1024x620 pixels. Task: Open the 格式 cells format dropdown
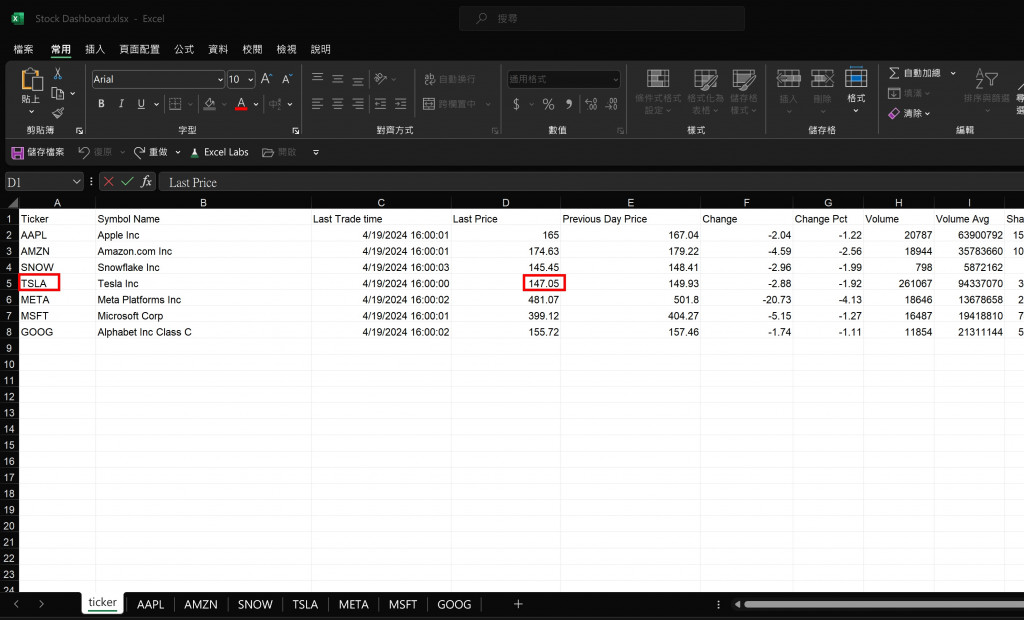pyautogui.click(x=856, y=90)
